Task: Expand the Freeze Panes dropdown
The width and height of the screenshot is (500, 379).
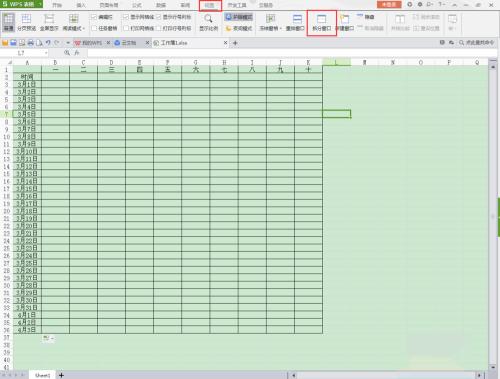Action: click(281, 29)
